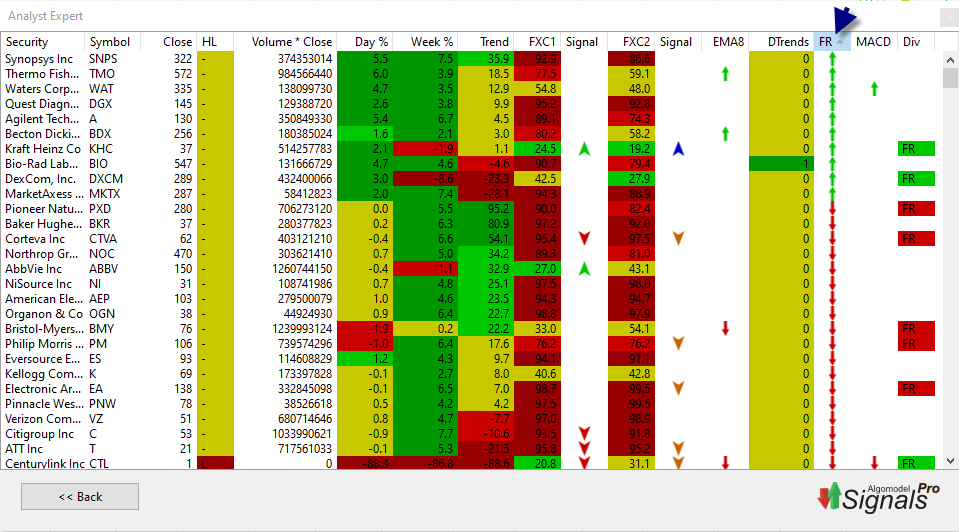Click the green Signal arrow for AbbVie
Image resolution: width=959 pixels, height=532 pixels.
click(x=584, y=268)
